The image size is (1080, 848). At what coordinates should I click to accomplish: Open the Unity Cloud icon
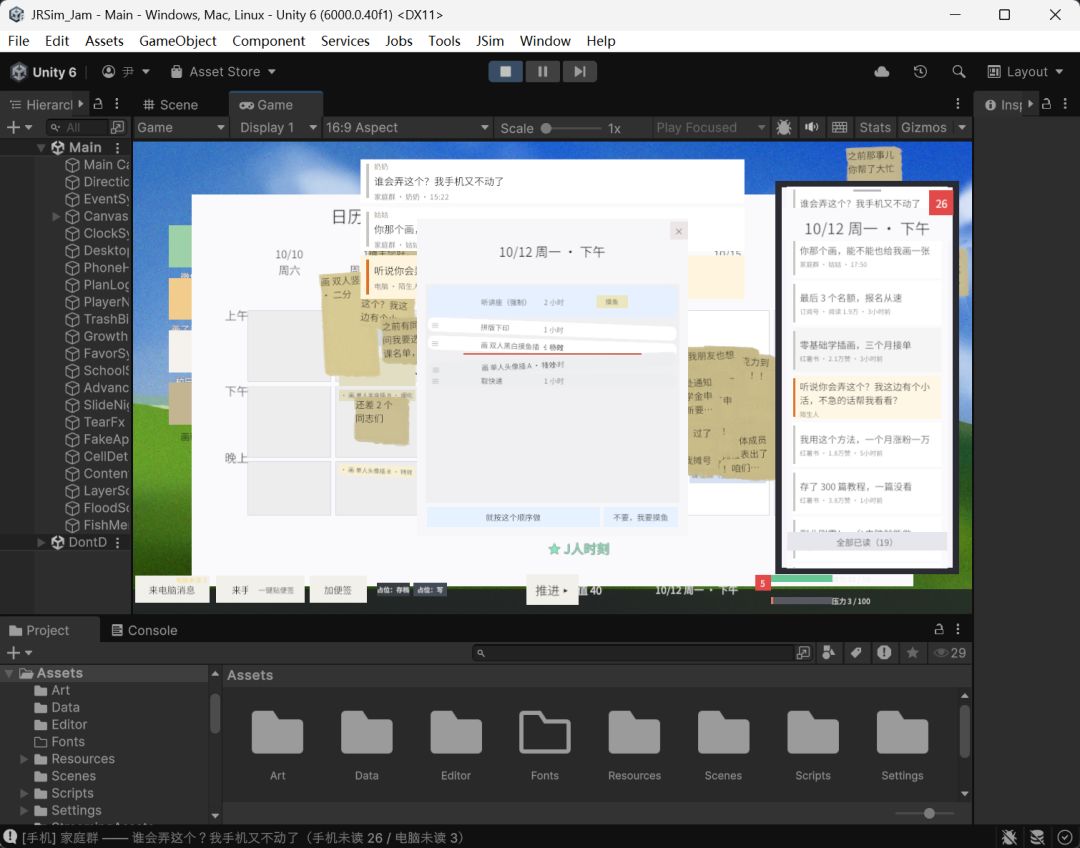click(x=882, y=72)
